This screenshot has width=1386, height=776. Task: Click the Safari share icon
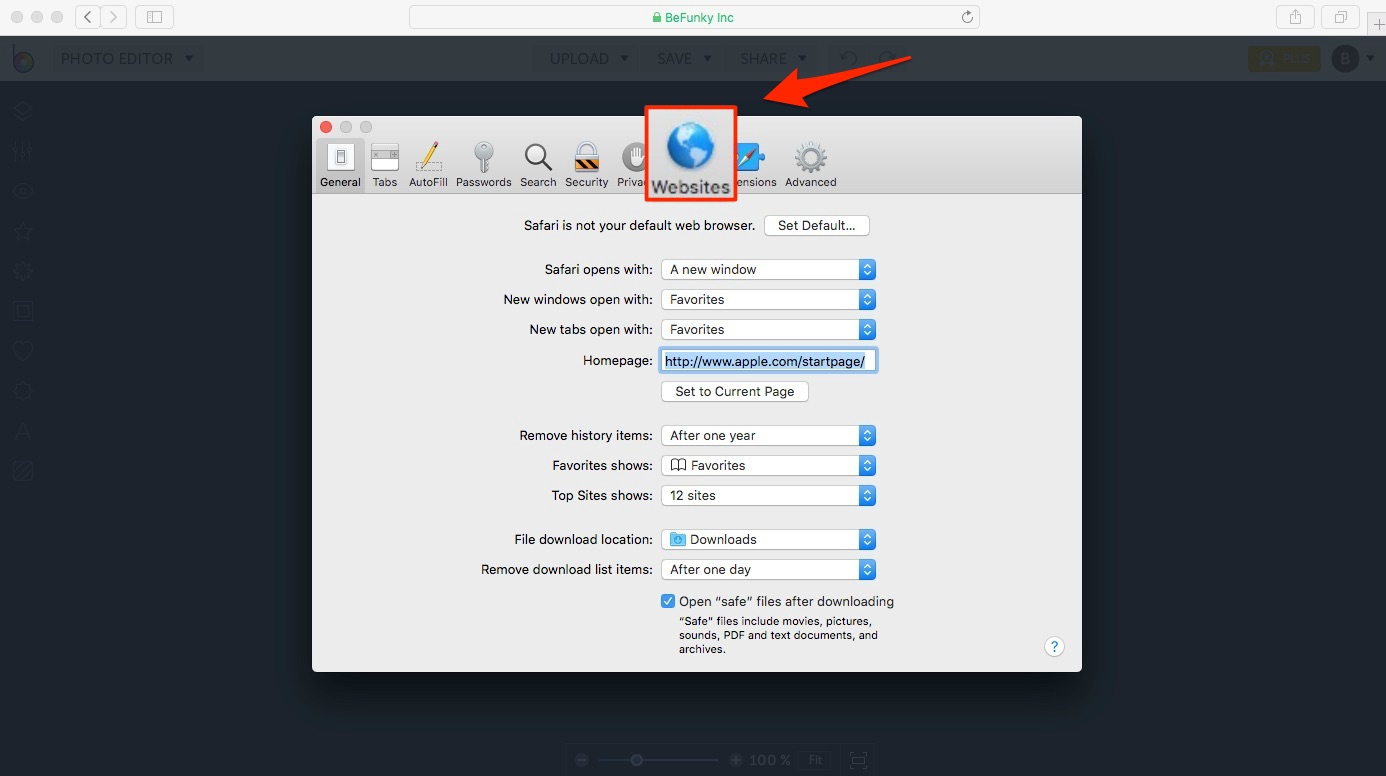click(1296, 17)
